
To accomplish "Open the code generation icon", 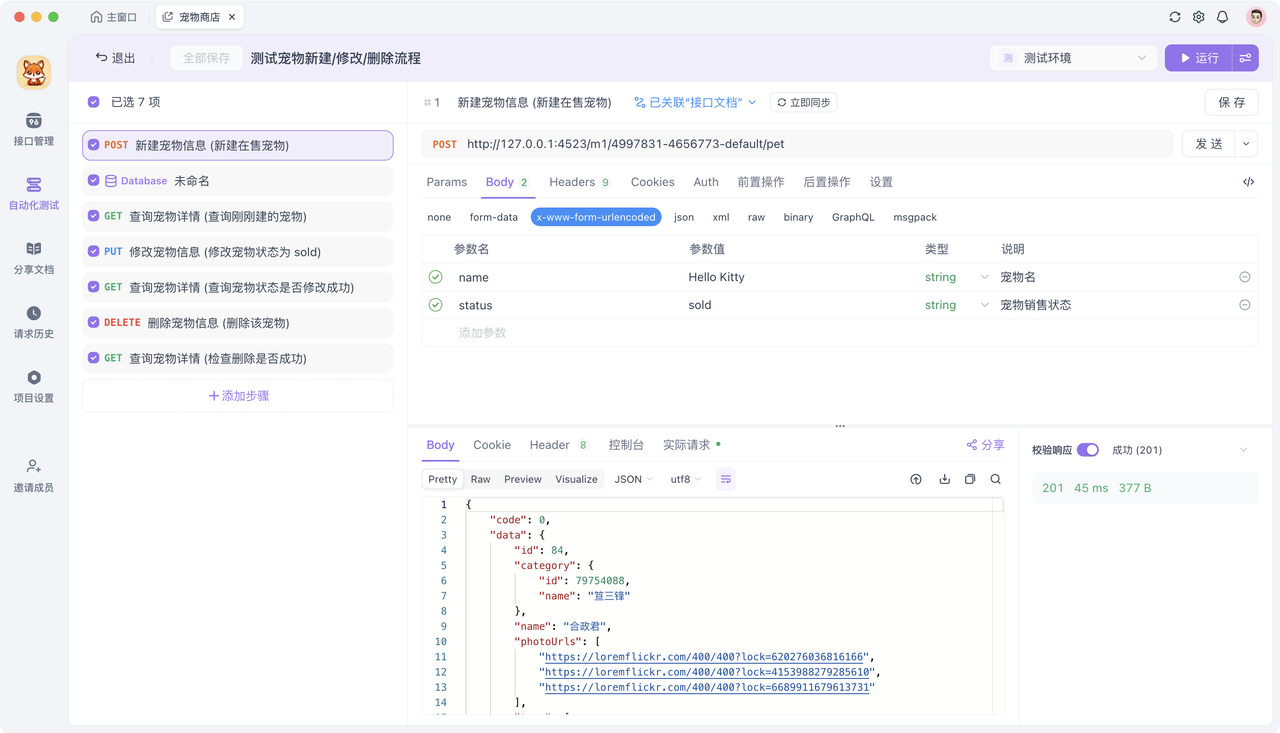I will [x=1248, y=182].
